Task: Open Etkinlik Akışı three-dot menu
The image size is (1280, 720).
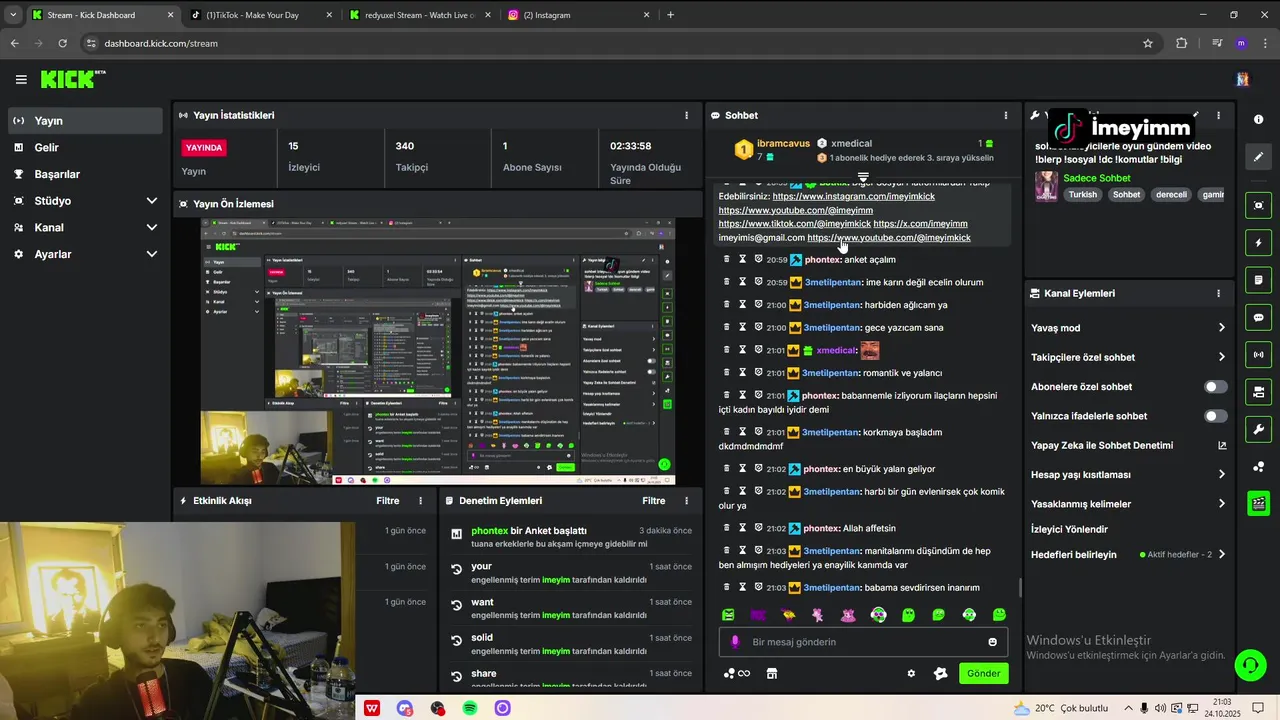Action: coord(420,501)
